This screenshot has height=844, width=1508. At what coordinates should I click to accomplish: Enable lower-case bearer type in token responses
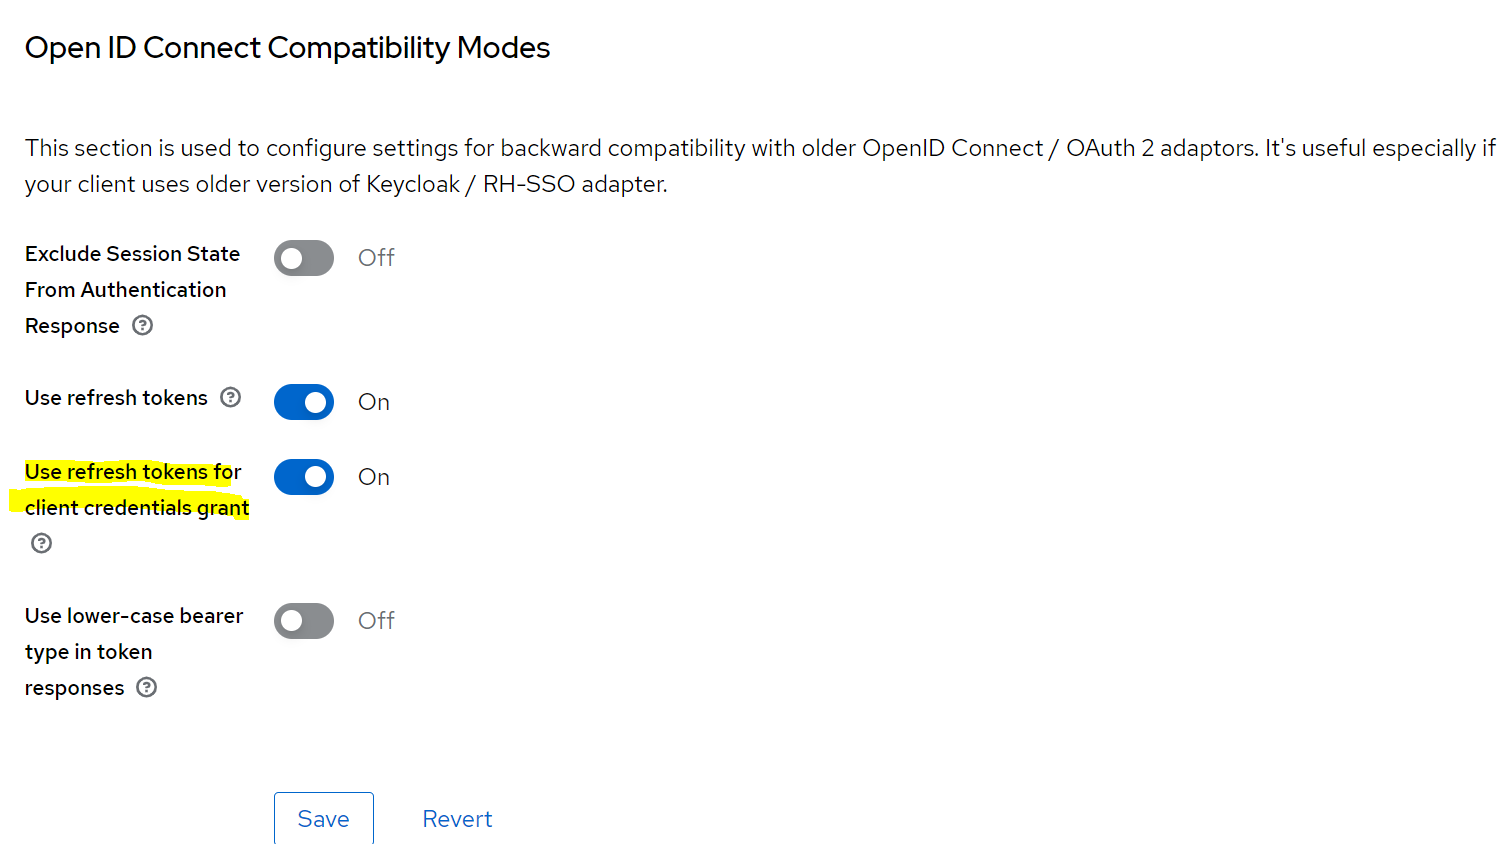coord(303,620)
